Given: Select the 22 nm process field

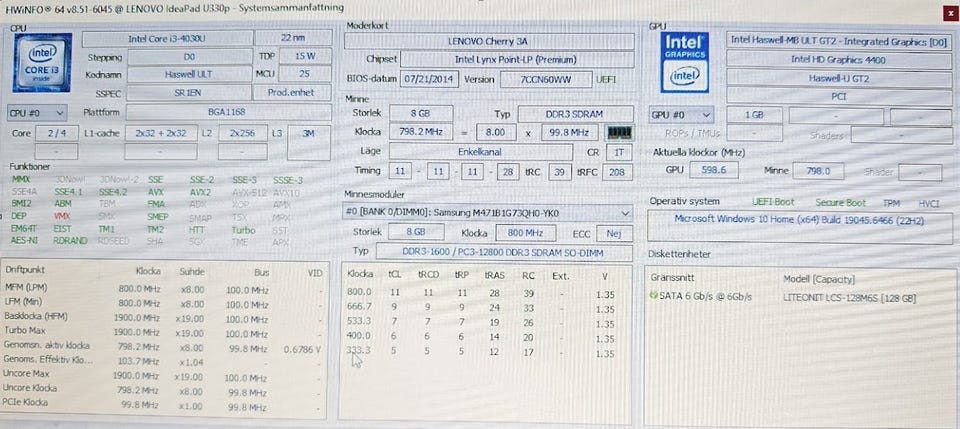Looking at the screenshot, I should coord(293,38).
